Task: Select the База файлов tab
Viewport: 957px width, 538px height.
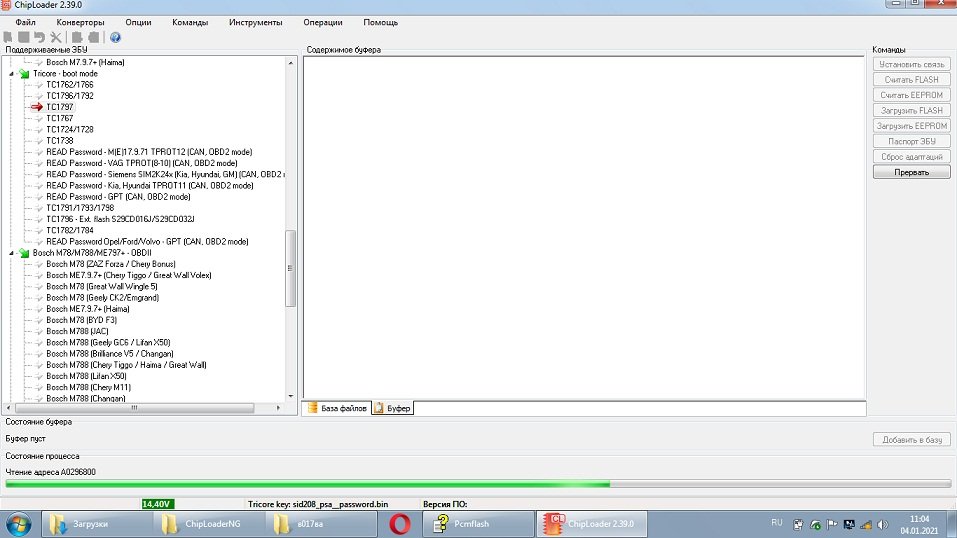Action: pos(336,408)
